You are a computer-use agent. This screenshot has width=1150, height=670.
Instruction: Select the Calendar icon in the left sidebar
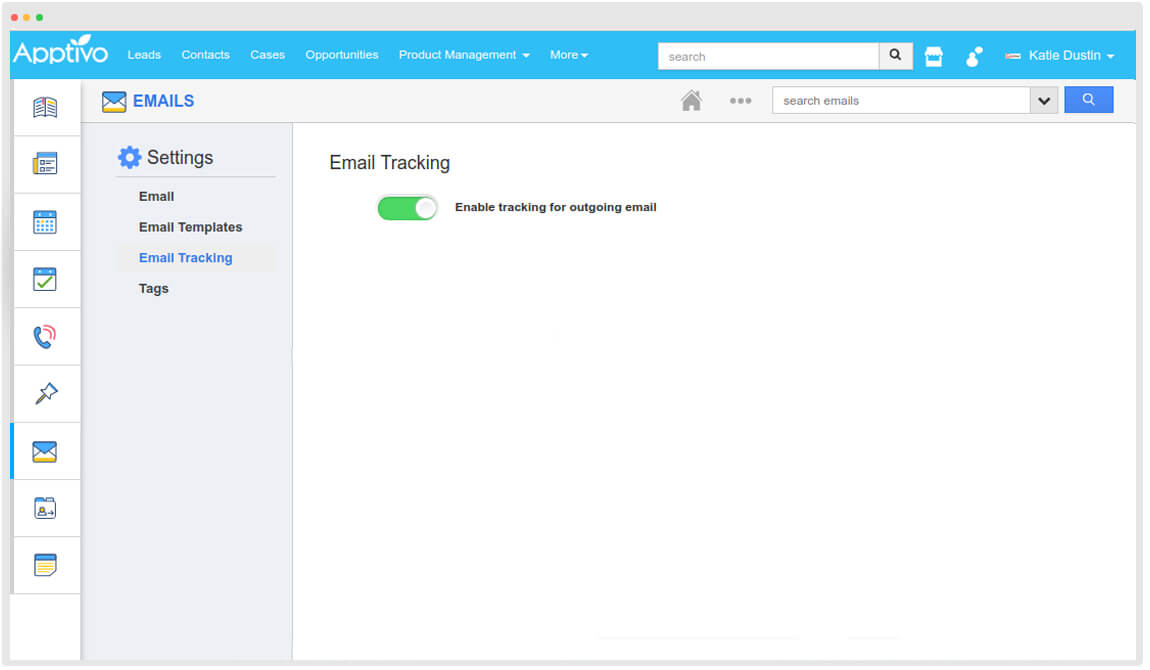[46, 221]
